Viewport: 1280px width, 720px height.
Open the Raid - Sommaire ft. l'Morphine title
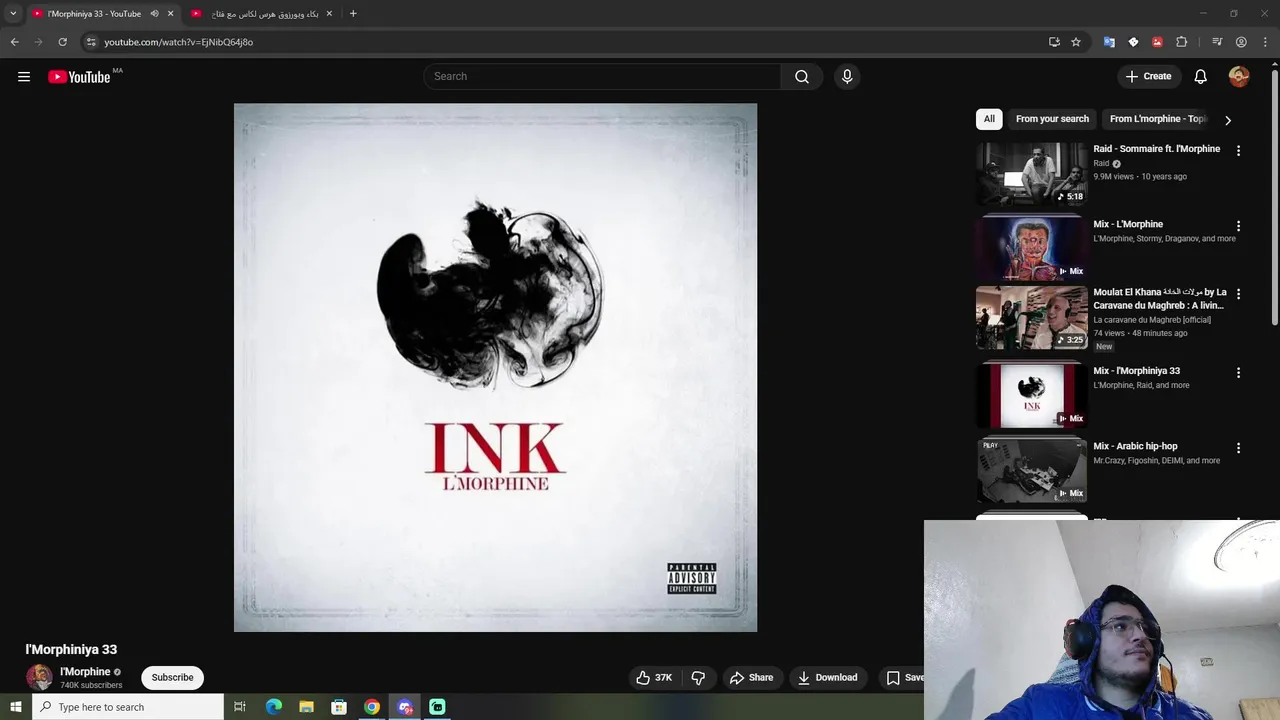tap(1156, 149)
